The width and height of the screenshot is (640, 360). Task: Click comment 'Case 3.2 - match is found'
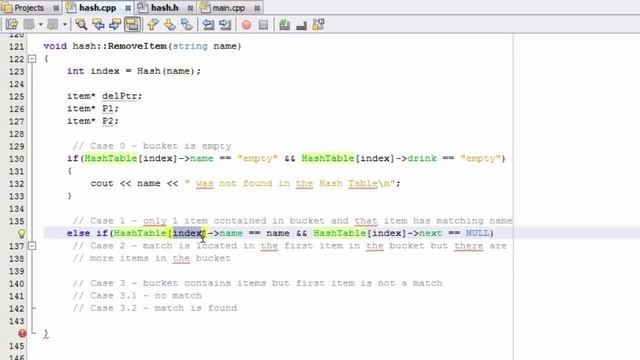(x=164, y=308)
